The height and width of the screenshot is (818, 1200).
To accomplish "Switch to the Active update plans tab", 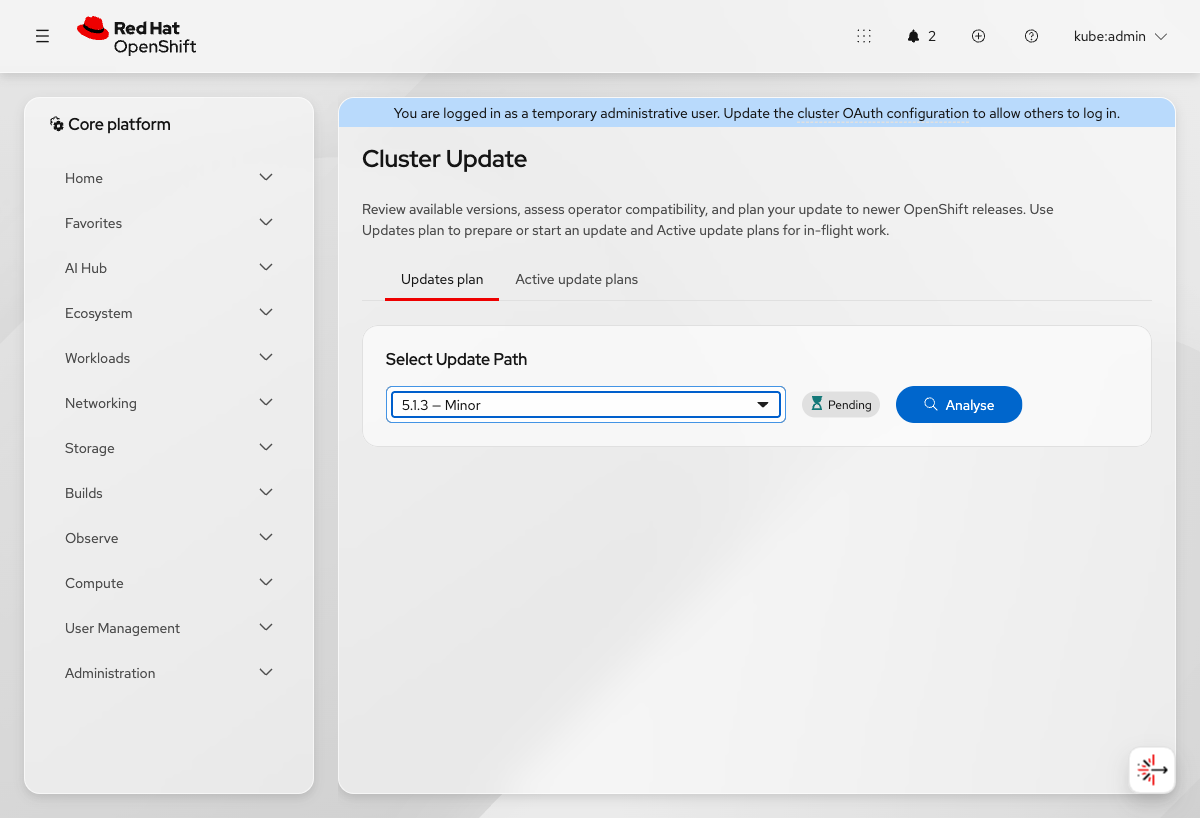I will click(577, 279).
